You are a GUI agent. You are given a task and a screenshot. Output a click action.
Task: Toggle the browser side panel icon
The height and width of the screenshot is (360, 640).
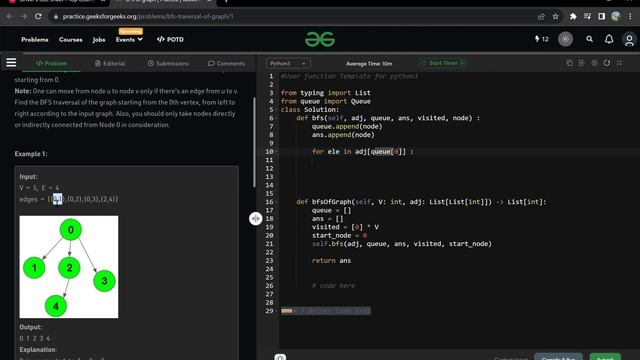click(x=602, y=16)
